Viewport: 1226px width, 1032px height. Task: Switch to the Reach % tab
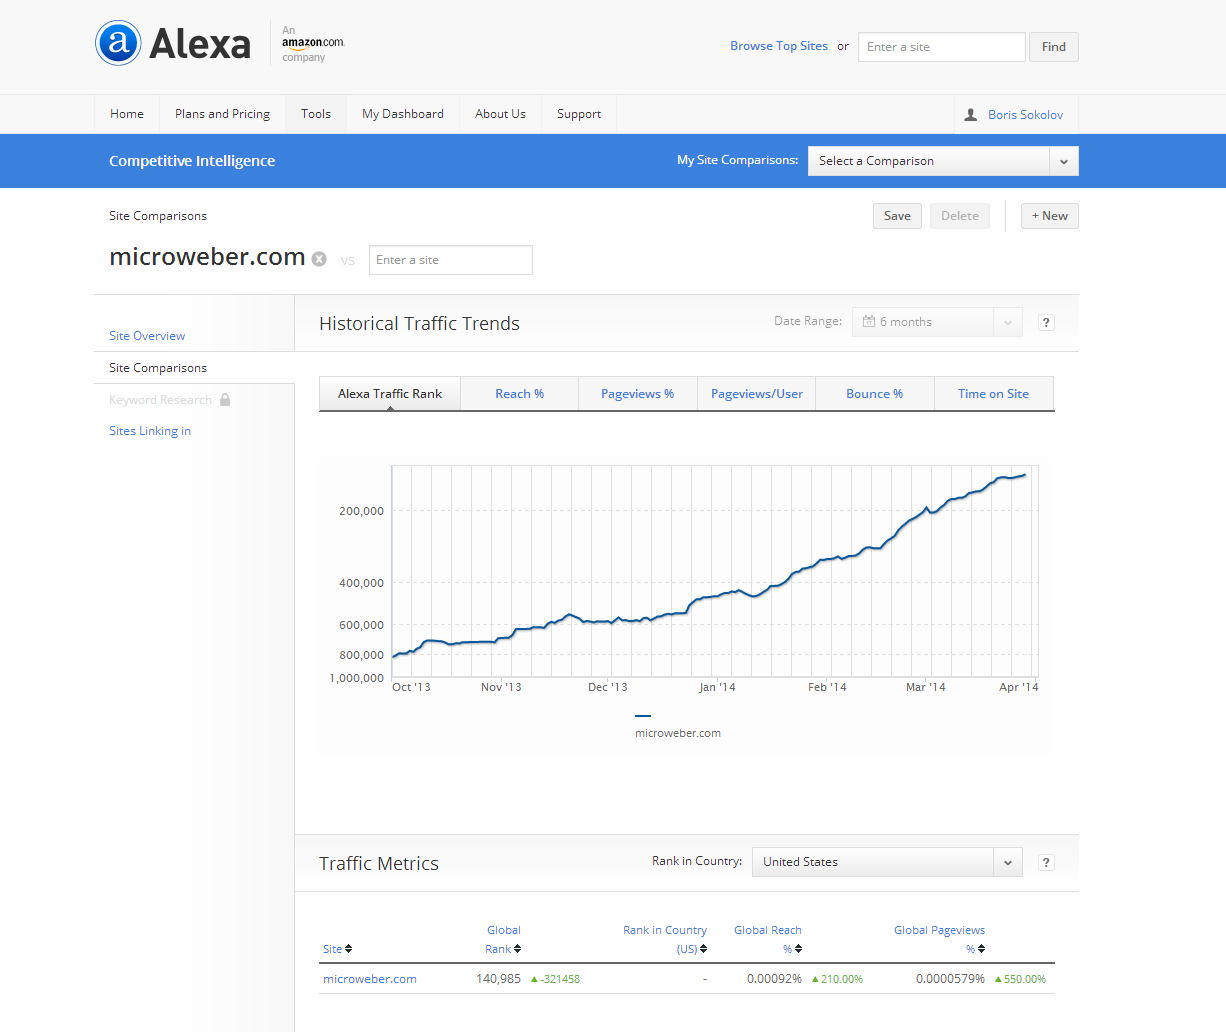tap(519, 394)
